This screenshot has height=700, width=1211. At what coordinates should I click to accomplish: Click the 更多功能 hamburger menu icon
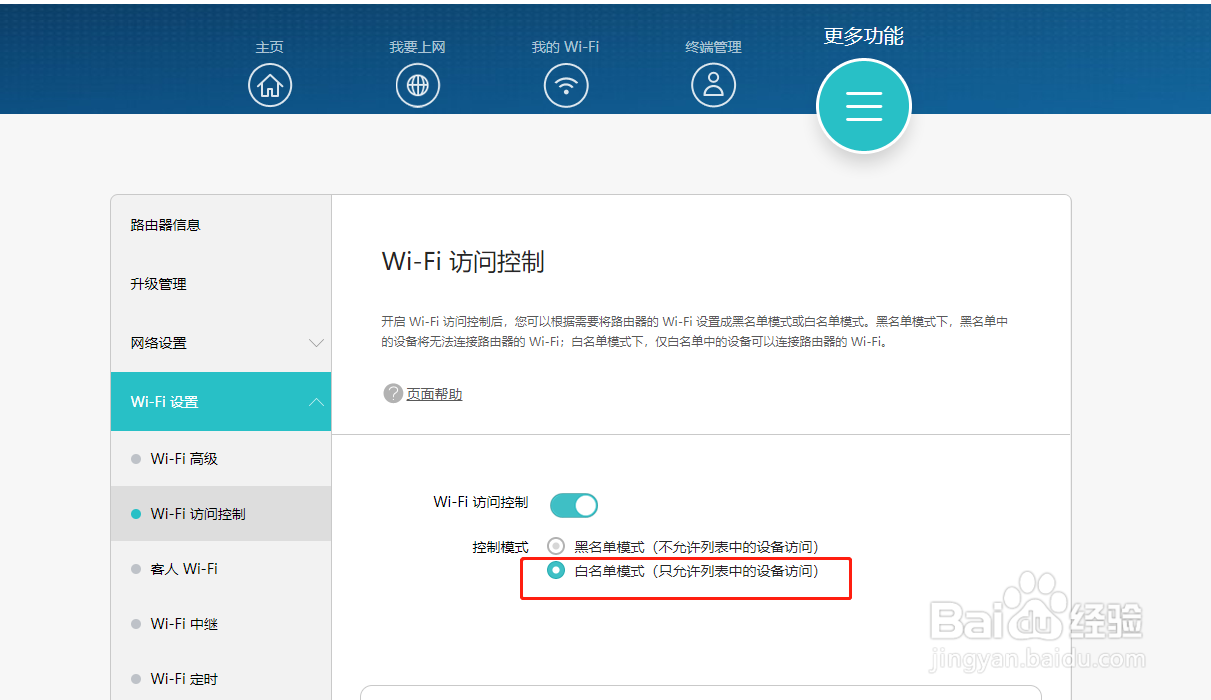(x=863, y=105)
